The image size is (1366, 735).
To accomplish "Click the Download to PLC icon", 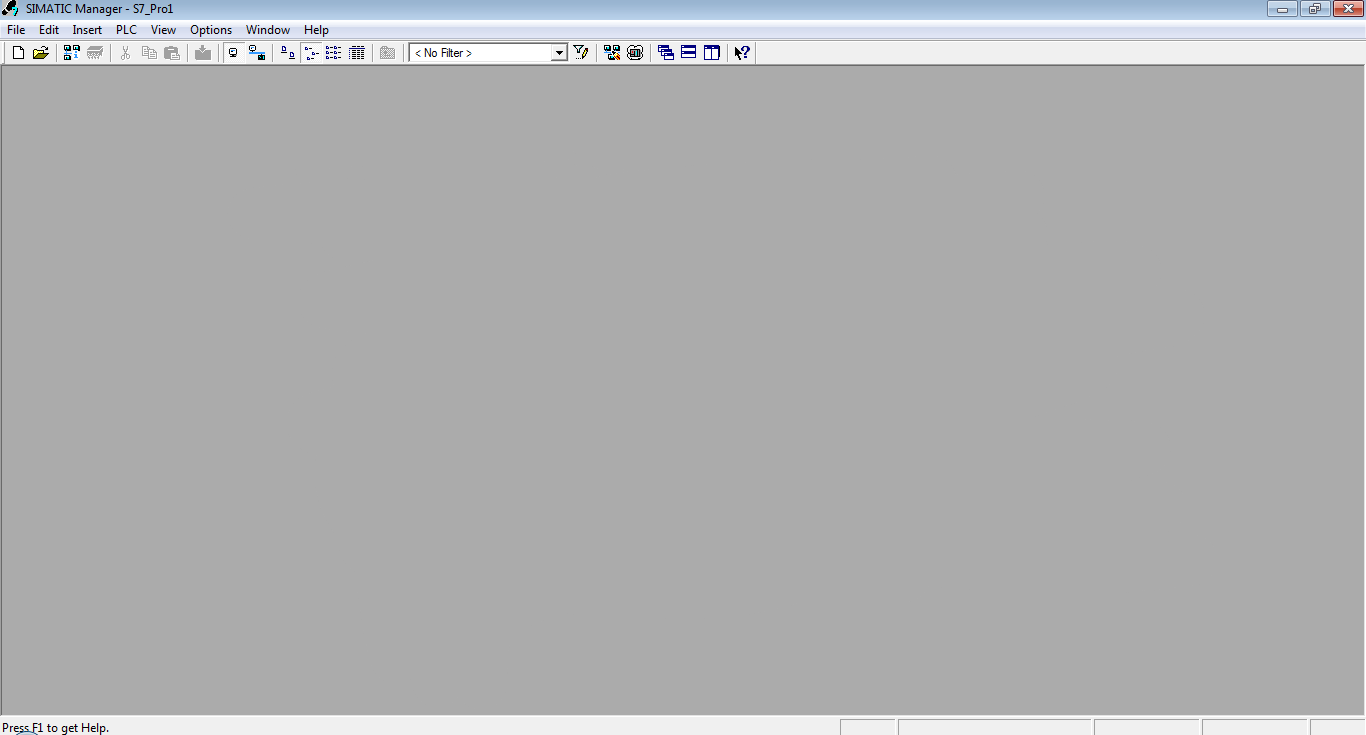I will 203,53.
